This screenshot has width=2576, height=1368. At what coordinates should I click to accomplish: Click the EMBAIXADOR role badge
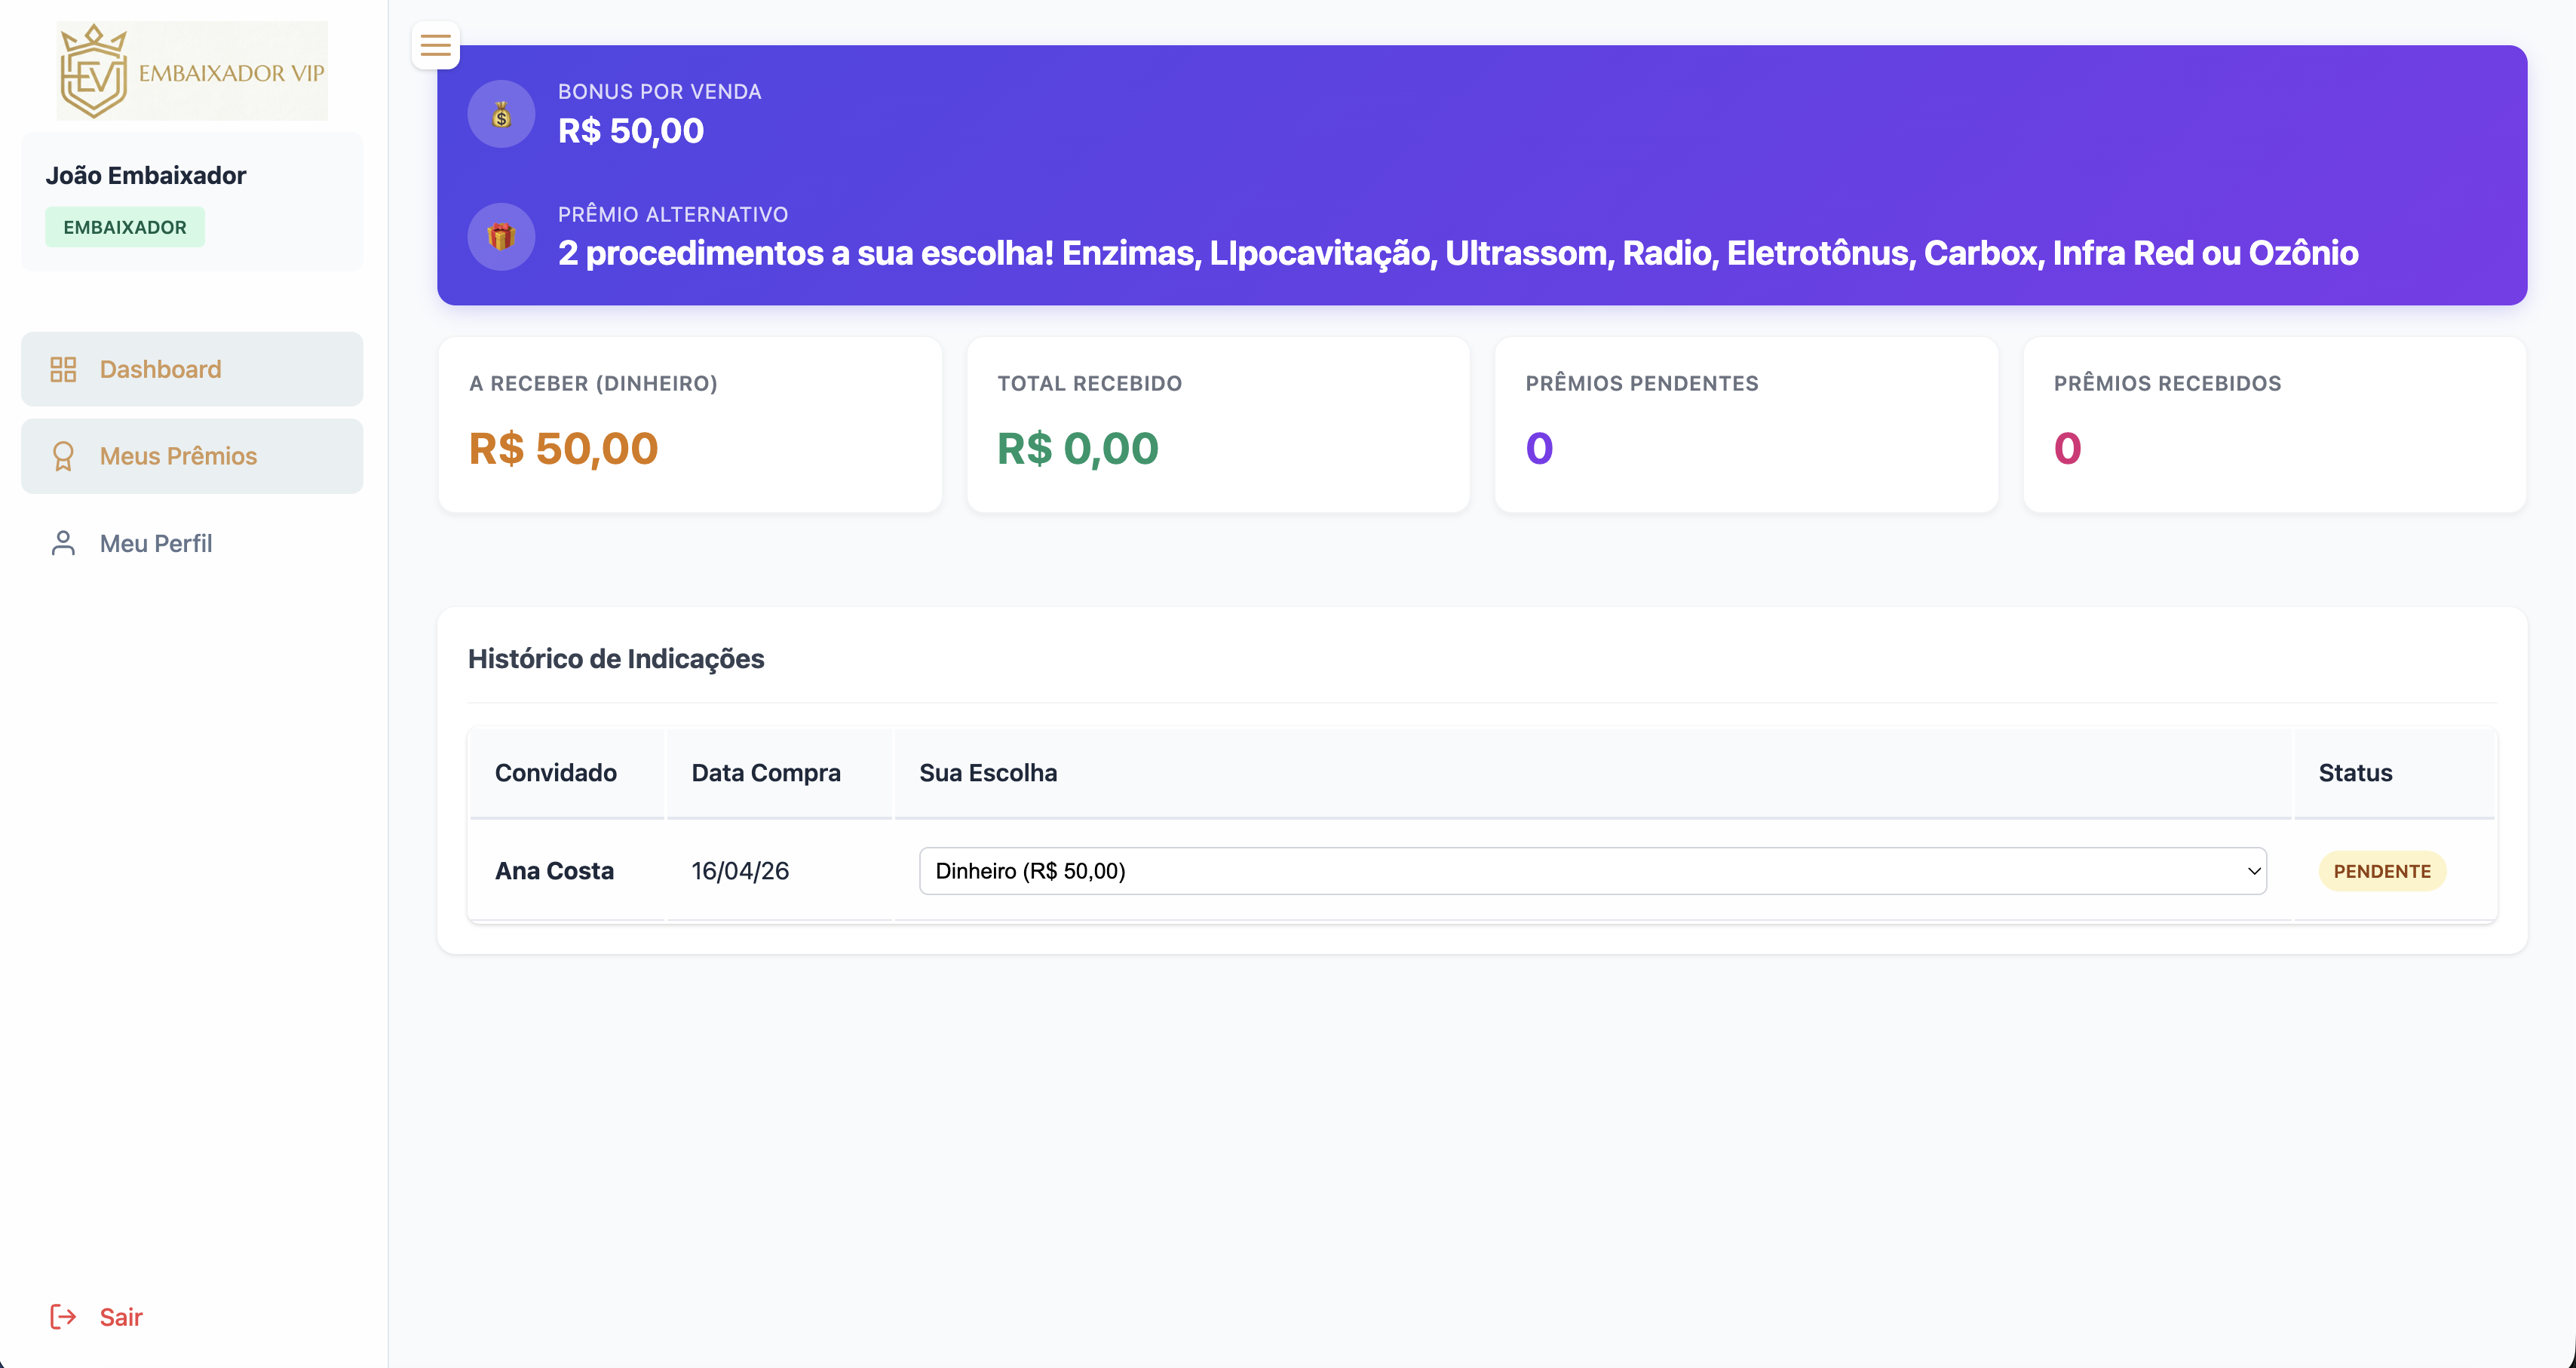125,227
